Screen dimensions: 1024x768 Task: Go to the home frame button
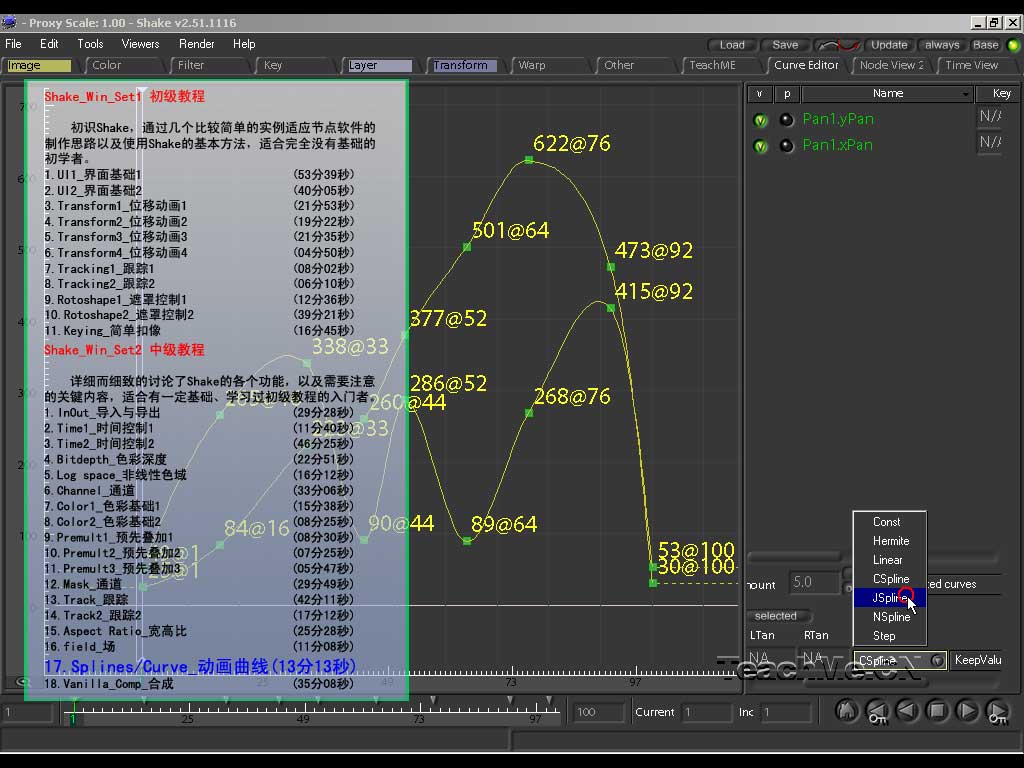point(846,711)
